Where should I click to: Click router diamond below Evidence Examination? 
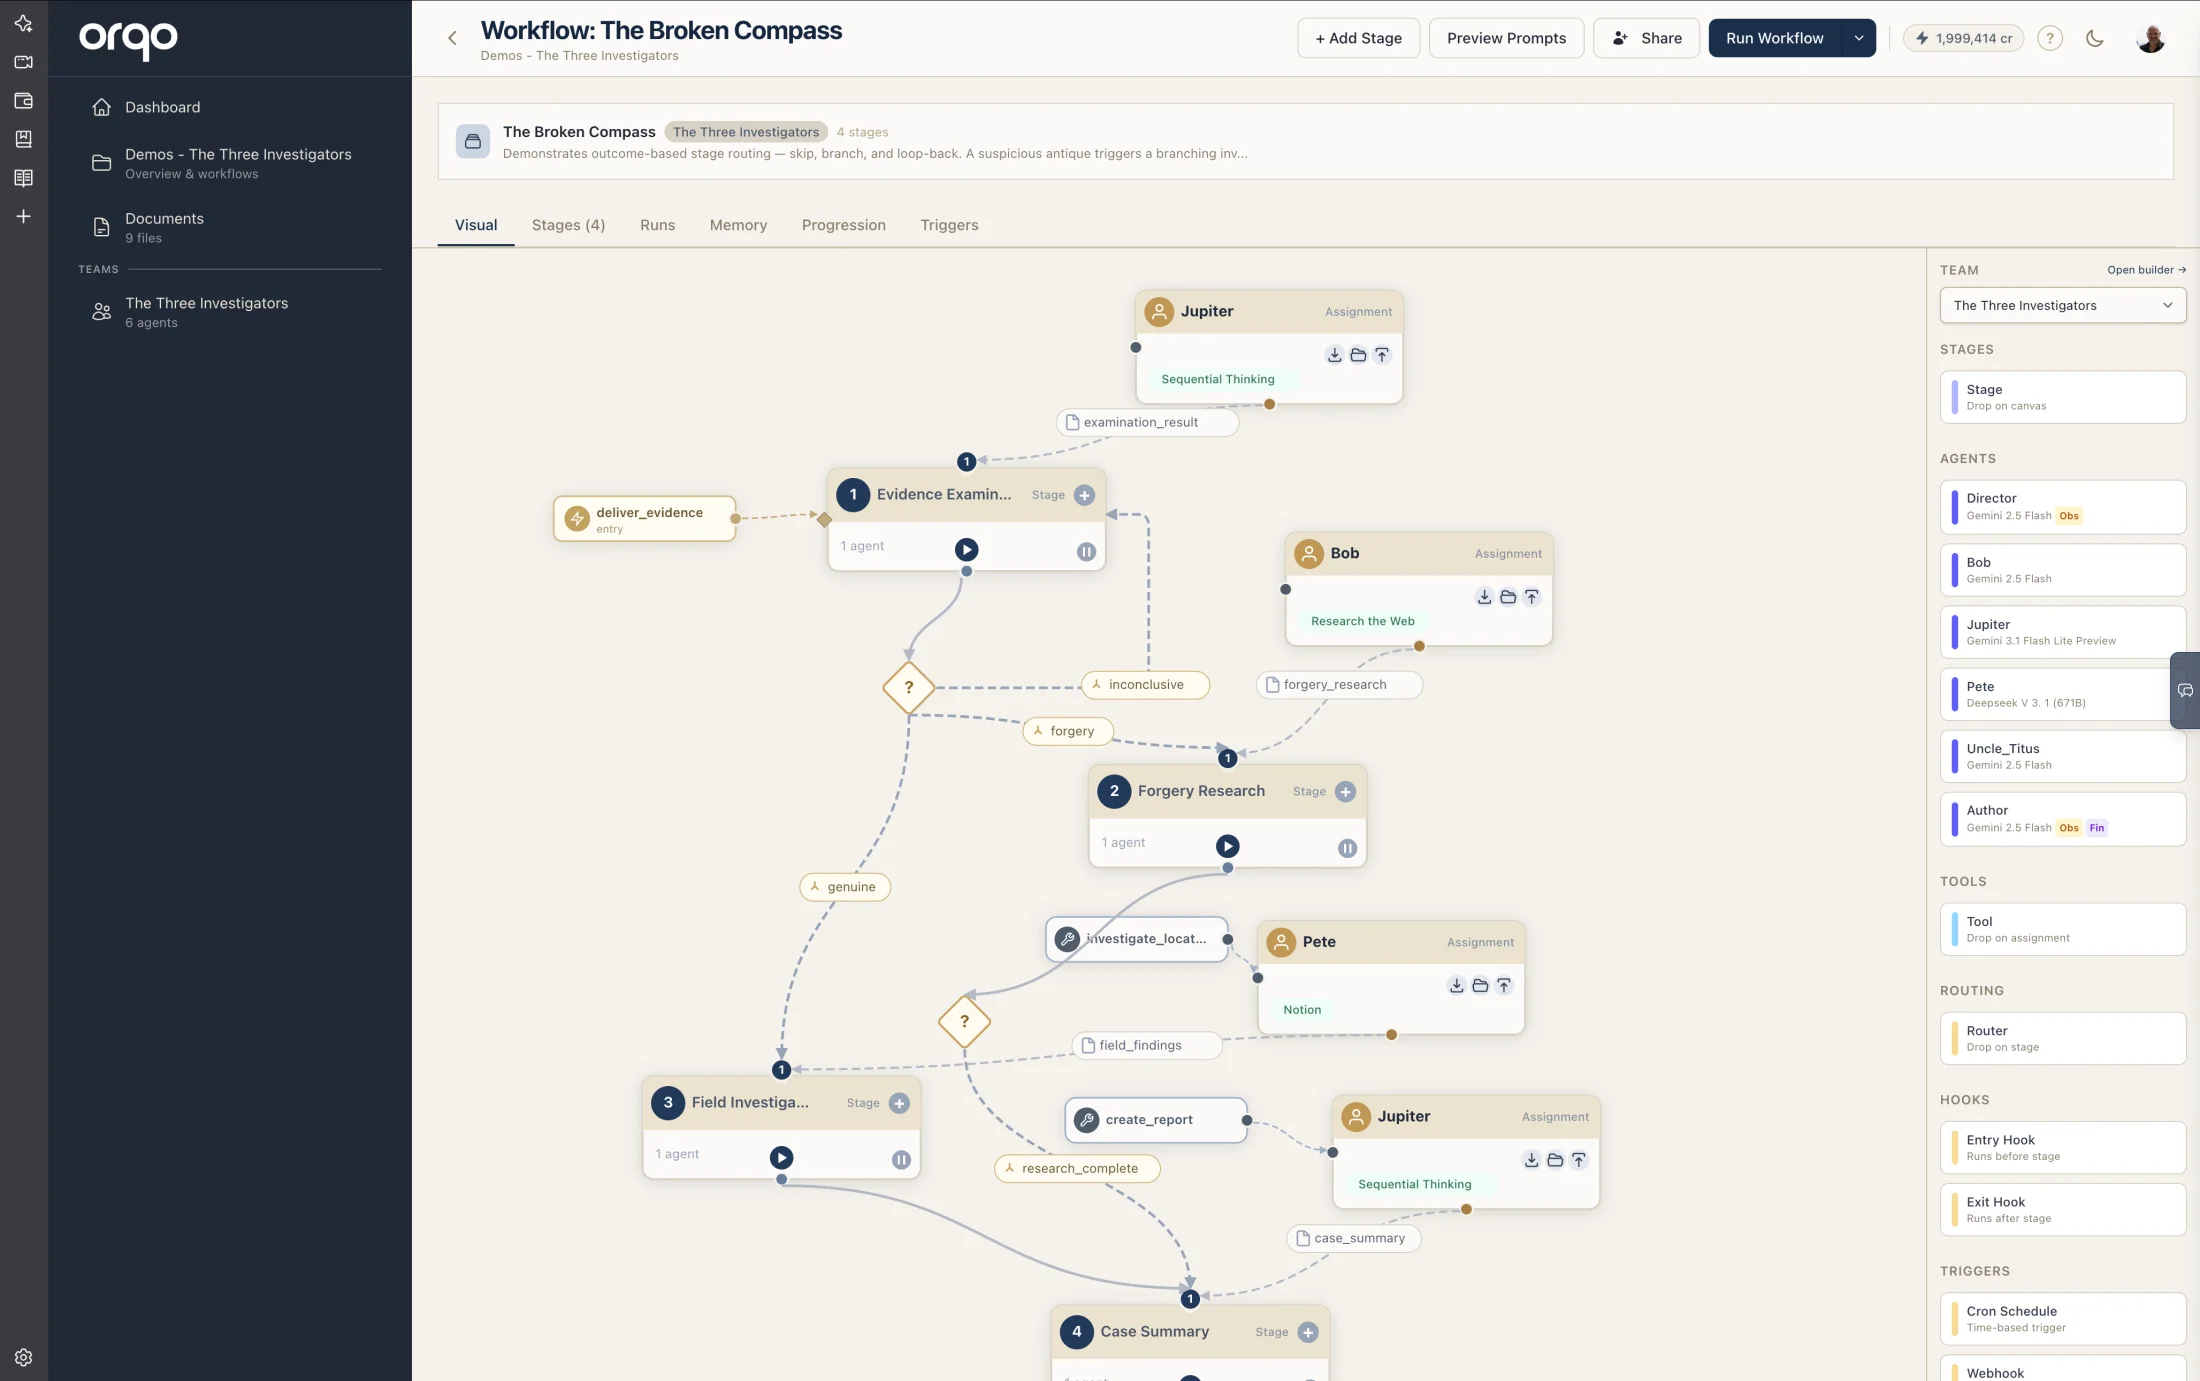[x=908, y=687]
